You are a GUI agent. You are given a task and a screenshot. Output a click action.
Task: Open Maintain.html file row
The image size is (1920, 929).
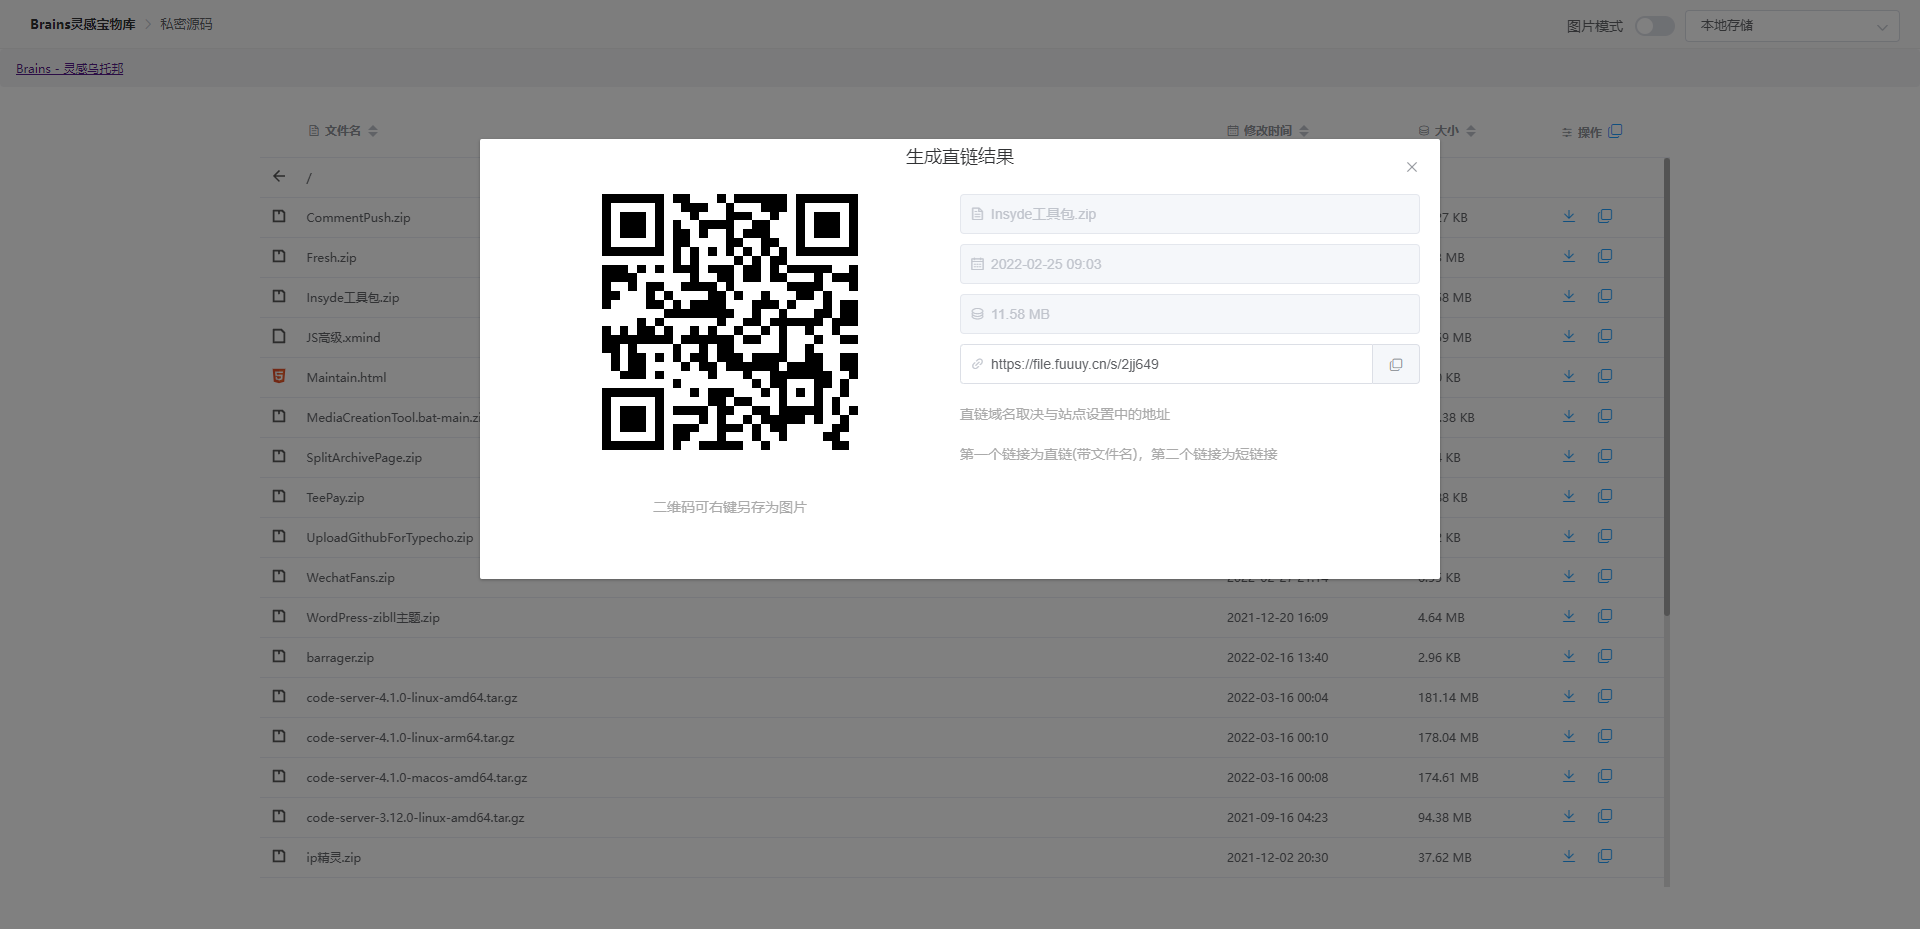click(x=346, y=378)
